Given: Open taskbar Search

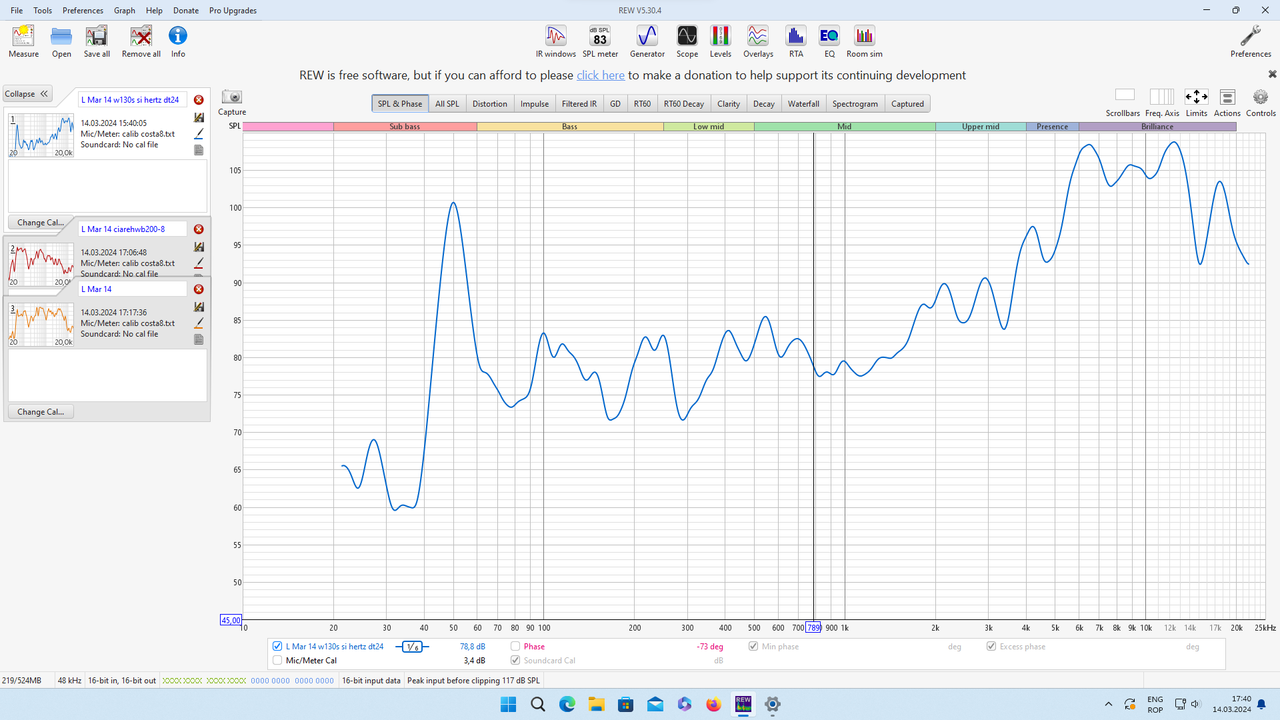Looking at the screenshot, I should point(537,704).
